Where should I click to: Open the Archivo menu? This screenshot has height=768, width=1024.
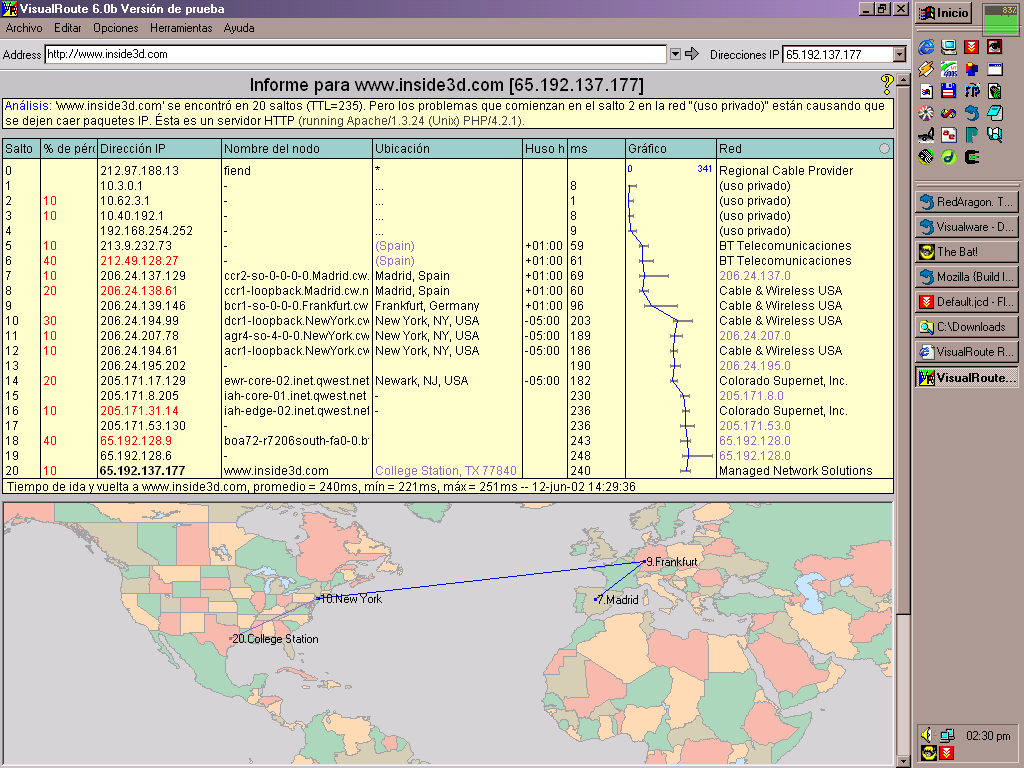[x=24, y=28]
